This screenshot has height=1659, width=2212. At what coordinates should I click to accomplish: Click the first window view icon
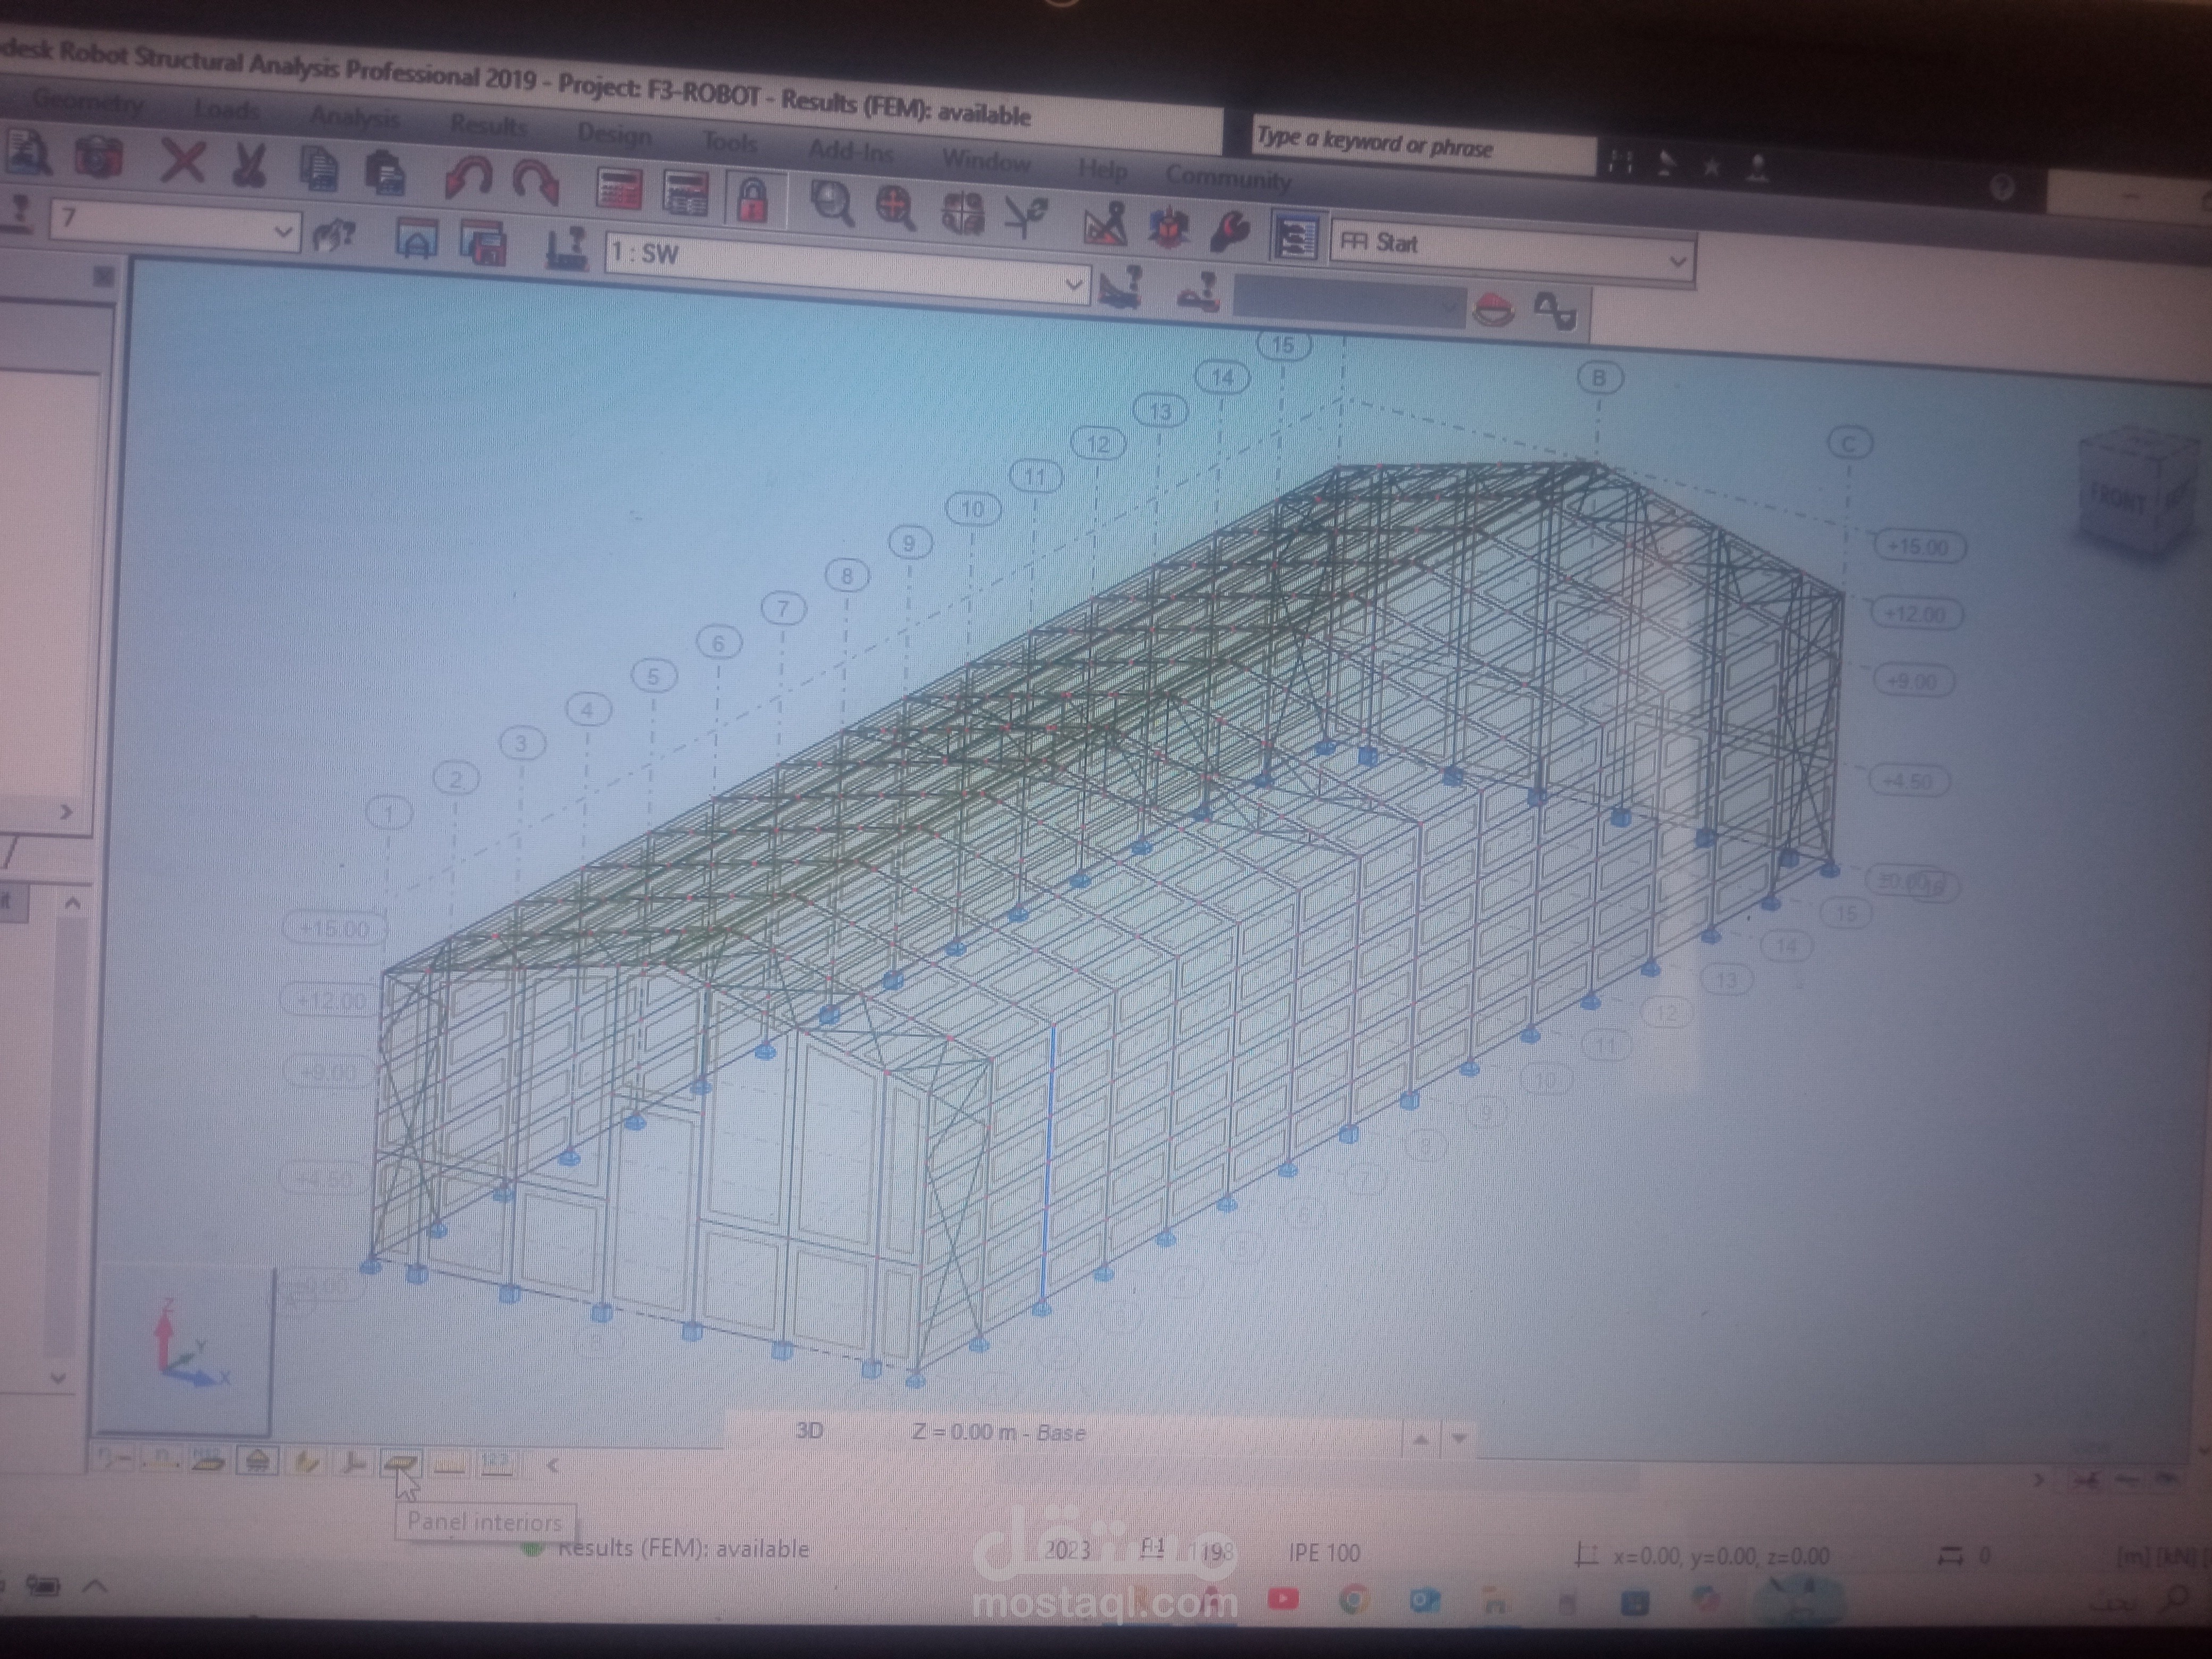[416, 240]
